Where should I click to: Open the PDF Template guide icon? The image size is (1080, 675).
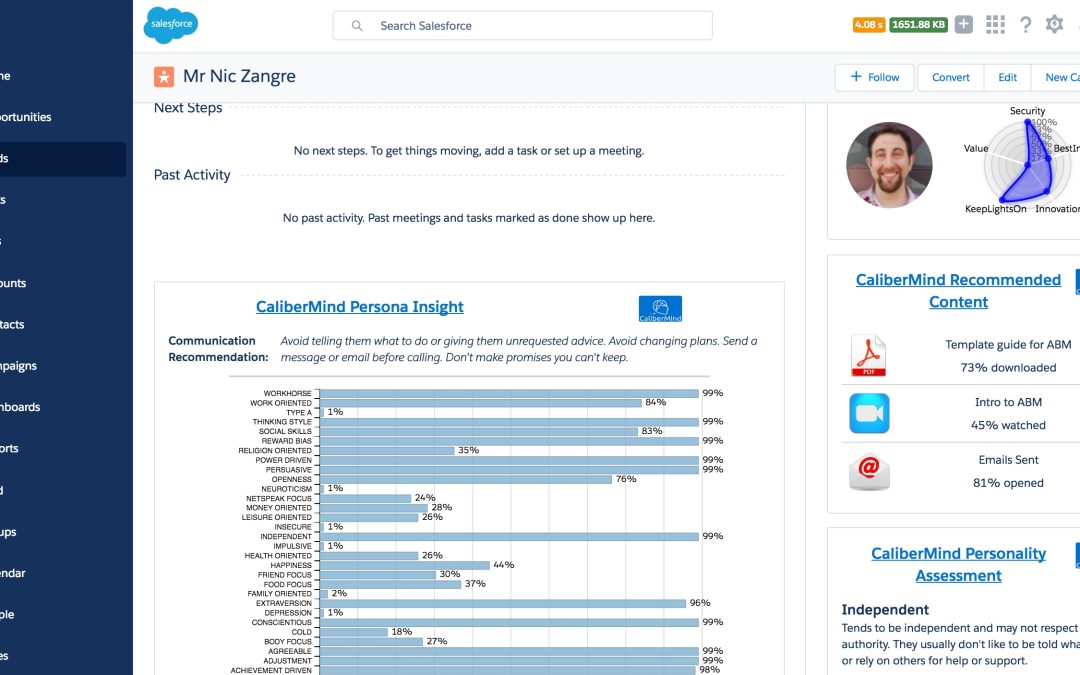click(869, 355)
